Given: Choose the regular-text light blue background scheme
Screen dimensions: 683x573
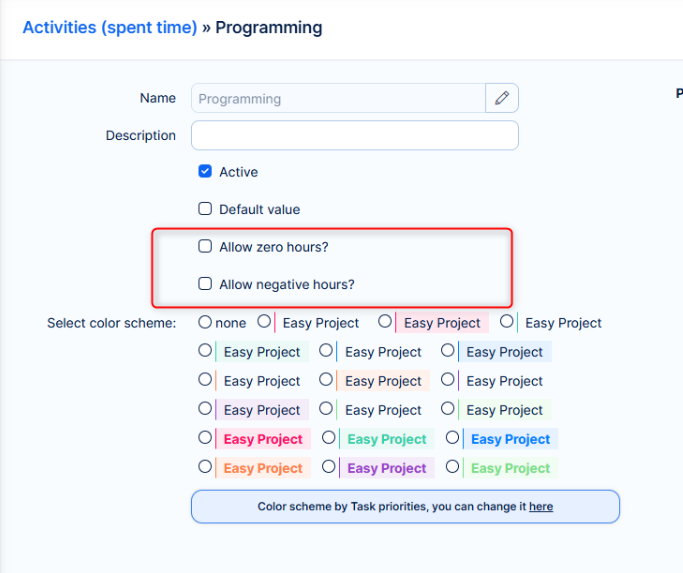Looking at the screenshot, I should pos(448,351).
